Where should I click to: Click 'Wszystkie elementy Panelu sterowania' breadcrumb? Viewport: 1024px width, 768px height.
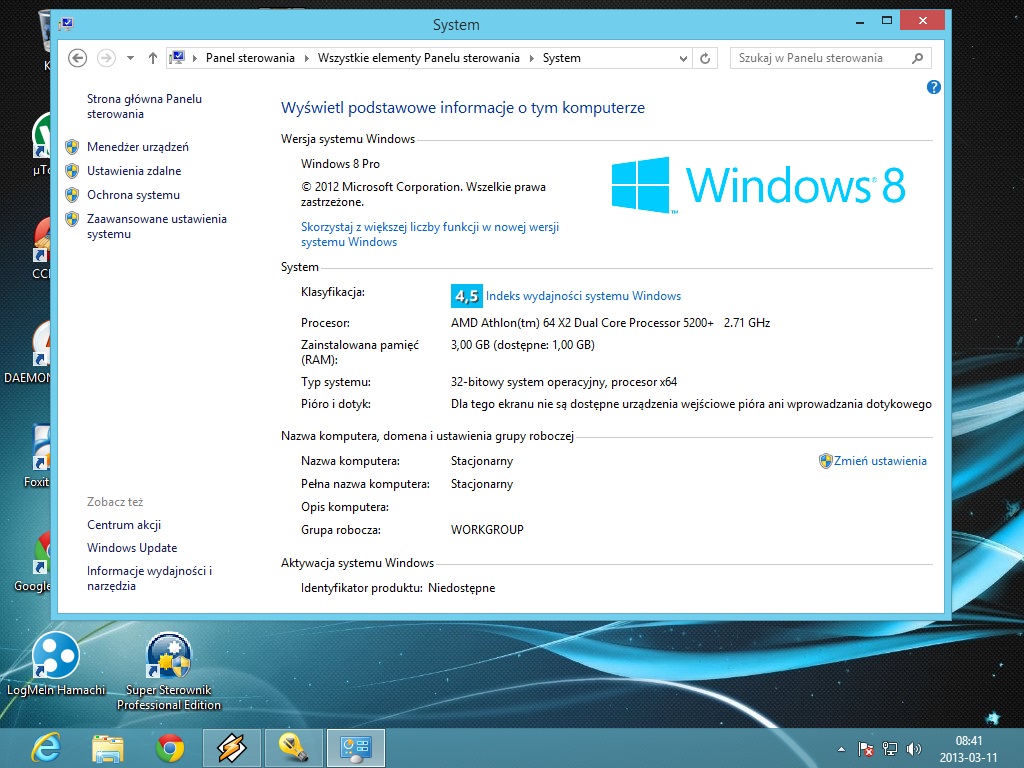pos(419,58)
